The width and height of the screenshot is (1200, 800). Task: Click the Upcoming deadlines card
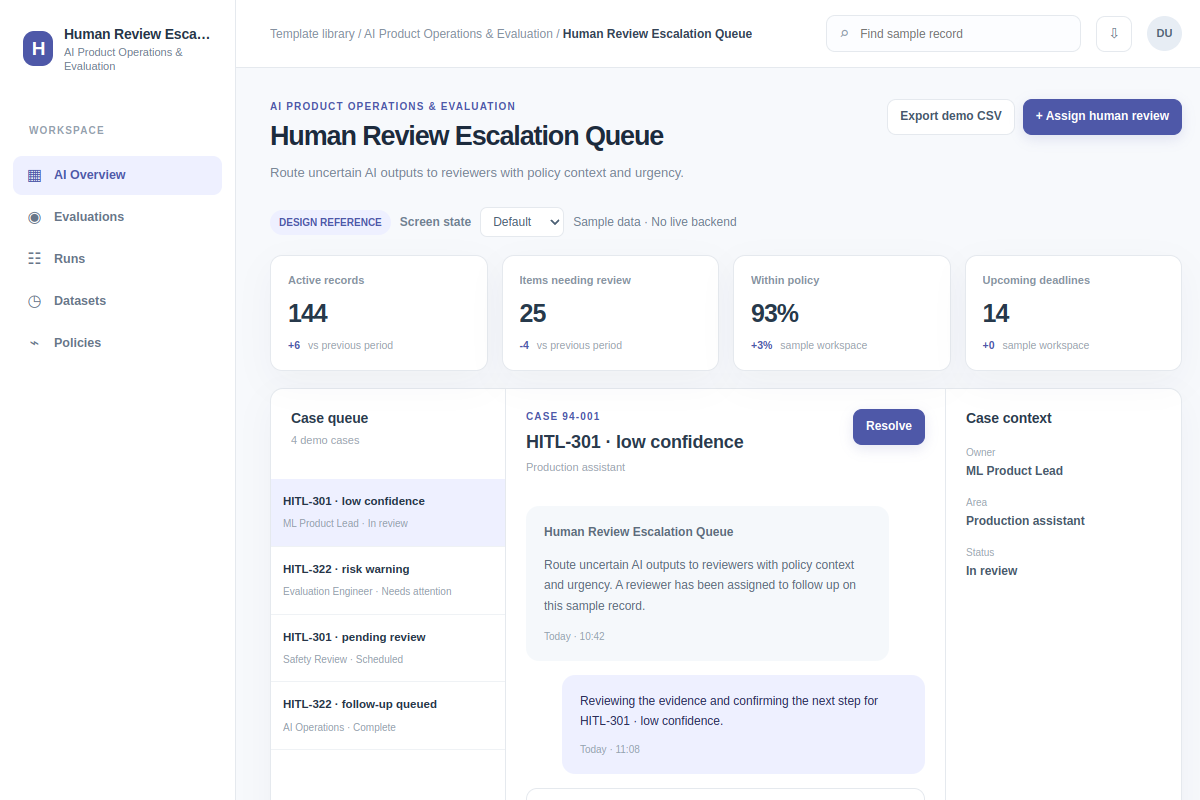click(1073, 313)
